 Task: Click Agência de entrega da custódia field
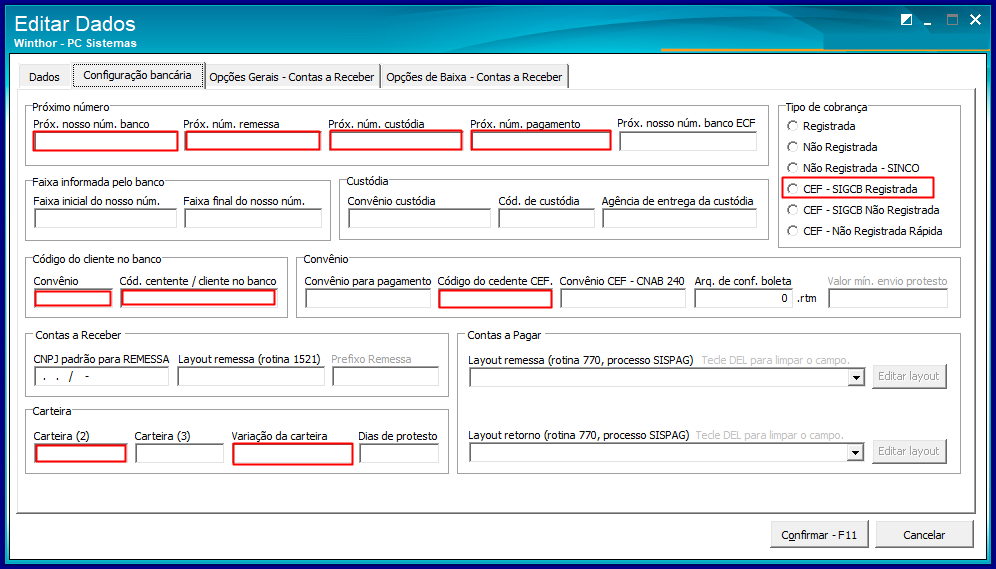click(680, 218)
